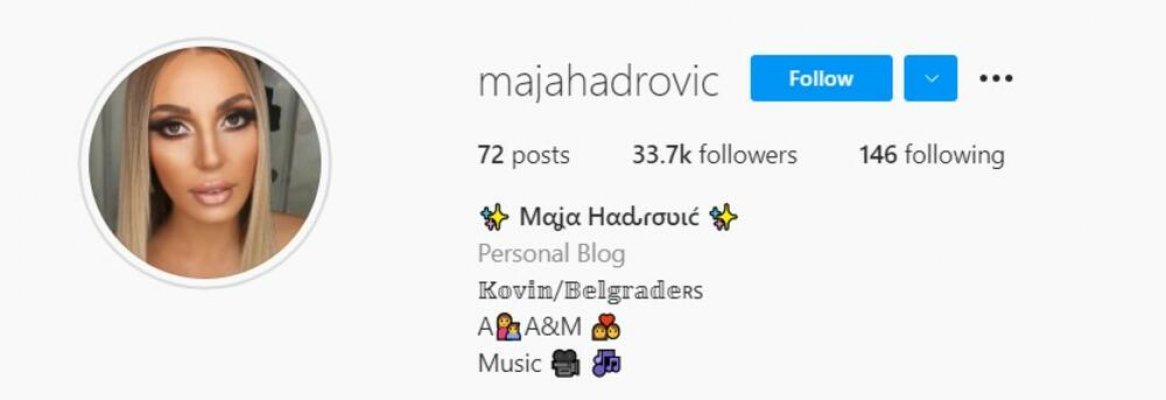Image resolution: width=1166 pixels, height=400 pixels.
Task: Open the profile picture thumbnail
Action: (205, 163)
